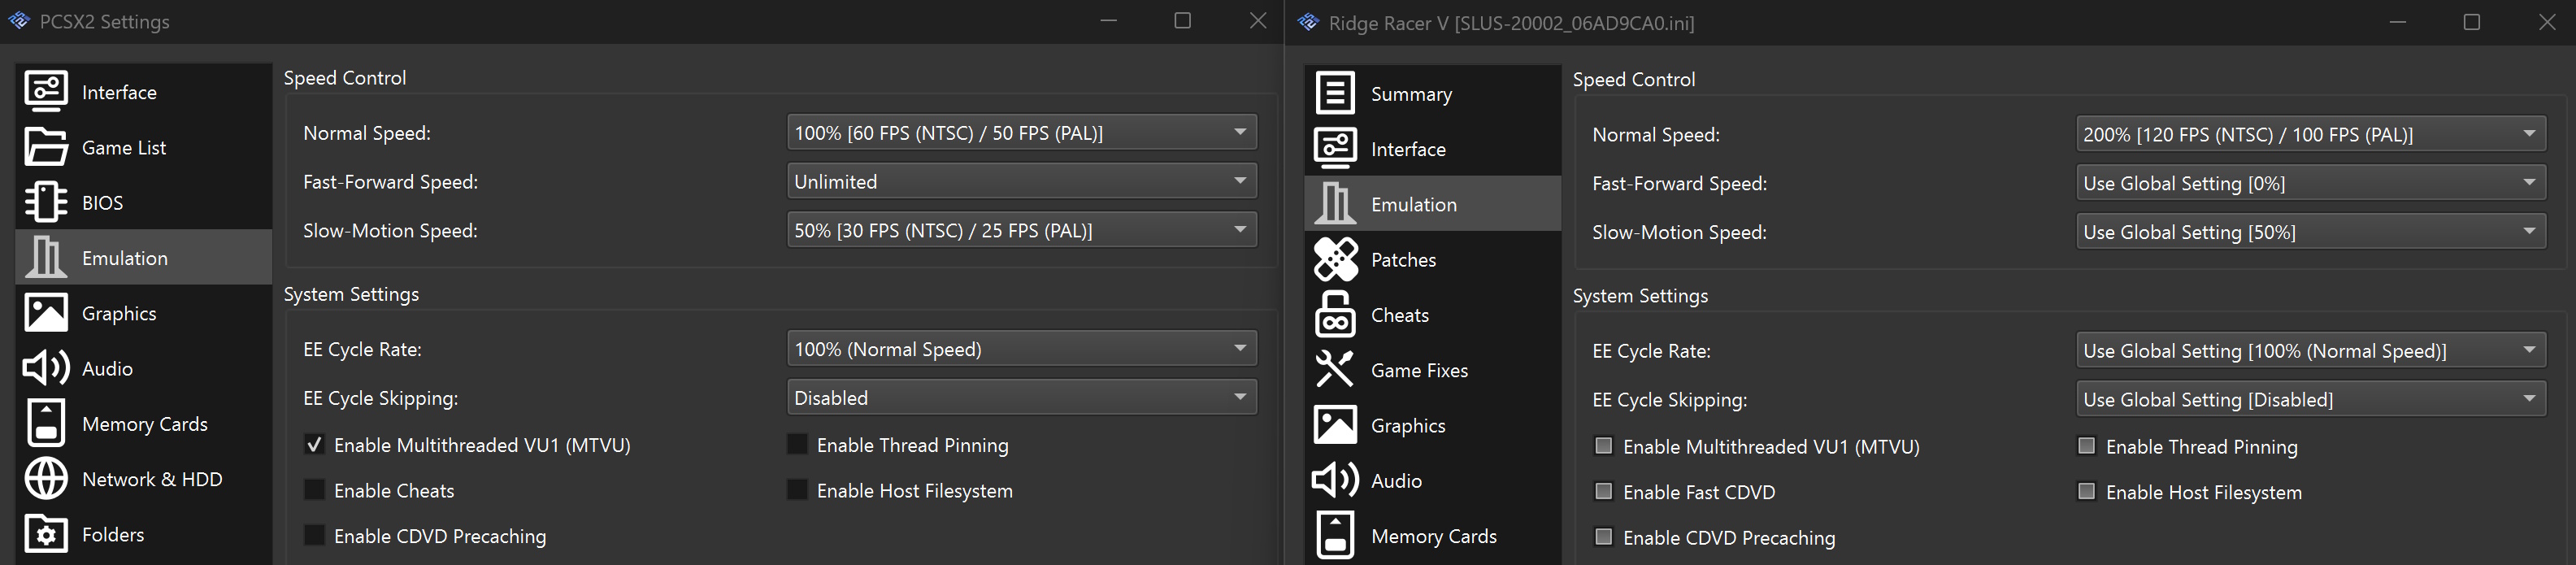Click the Cheats padlock icon
This screenshot has height=565, width=2576.
click(1335, 315)
